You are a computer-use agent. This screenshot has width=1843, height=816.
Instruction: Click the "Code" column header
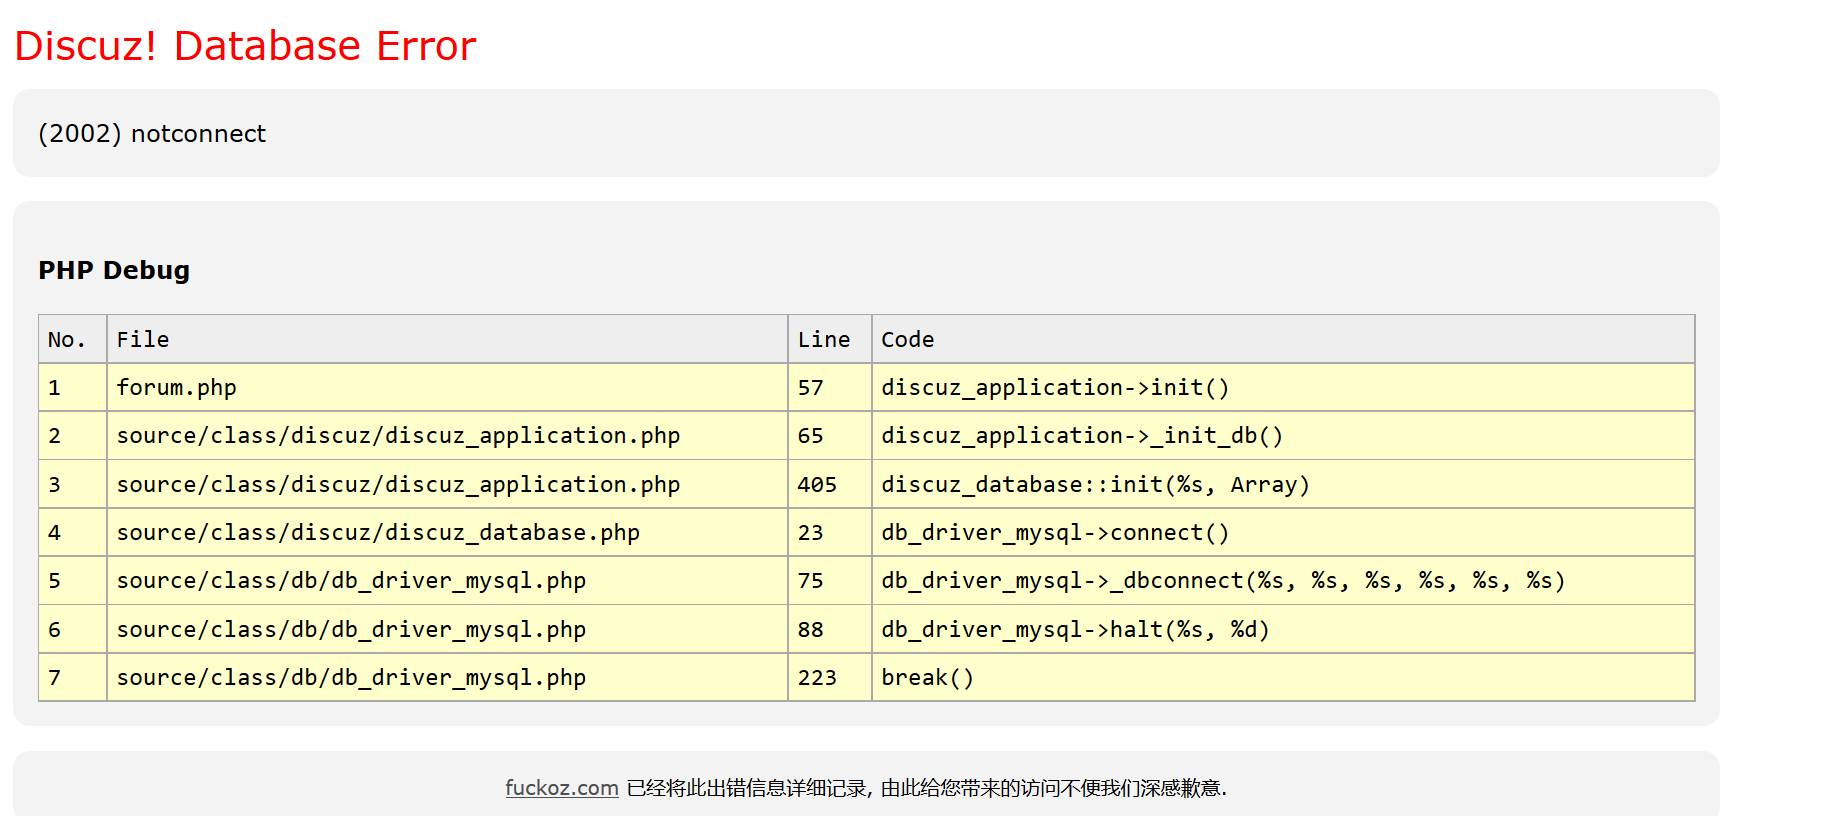click(x=1283, y=339)
